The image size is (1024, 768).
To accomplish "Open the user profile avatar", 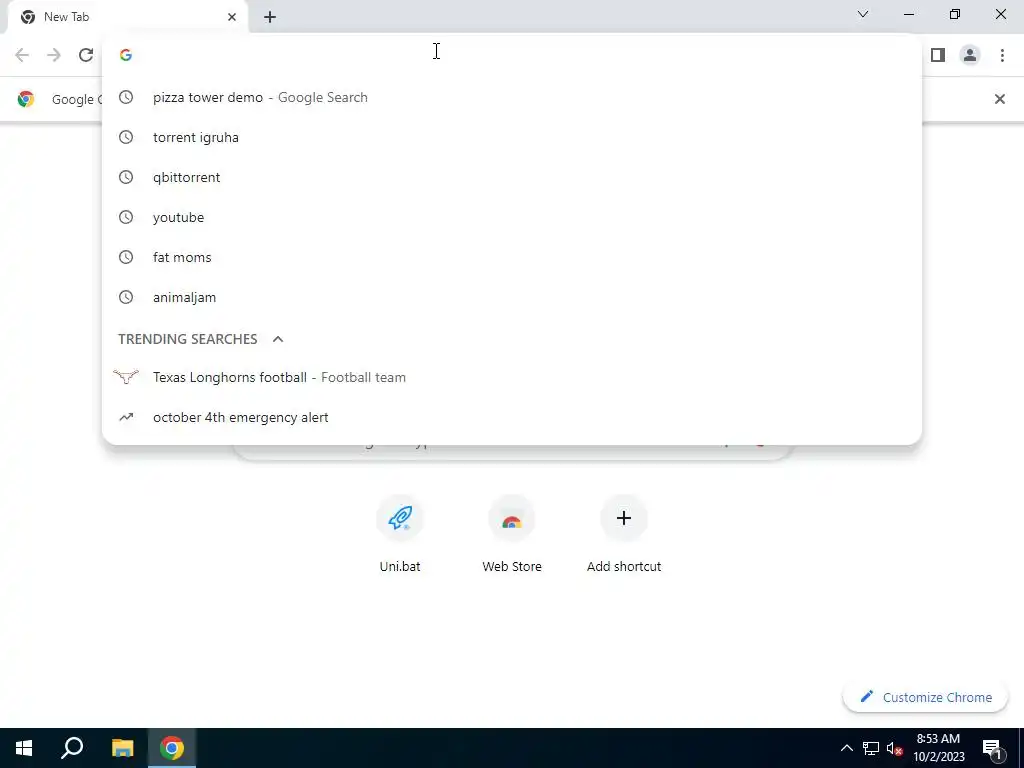I will (x=970, y=56).
